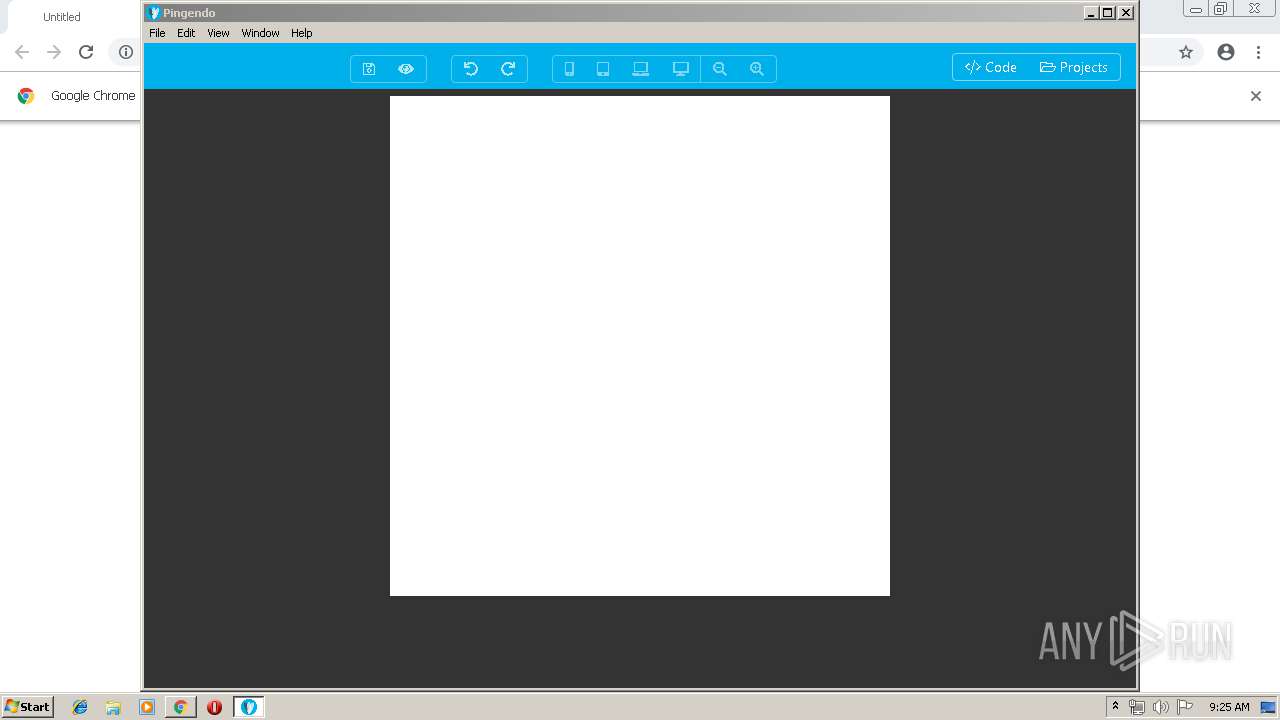Click the Zoom in magnifier
This screenshot has height=720, width=1280.
(757, 69)
